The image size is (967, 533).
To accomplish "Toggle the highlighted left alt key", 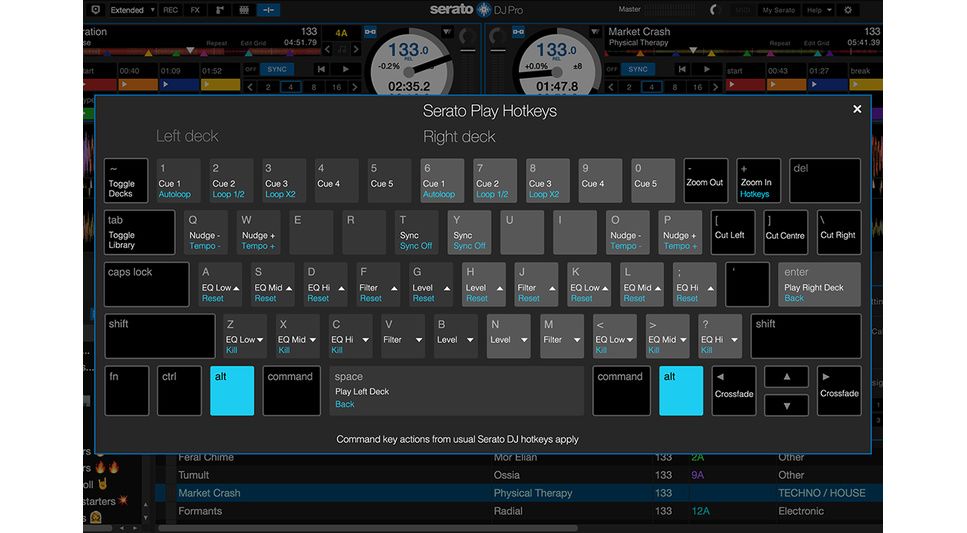I will pos(232,390).
